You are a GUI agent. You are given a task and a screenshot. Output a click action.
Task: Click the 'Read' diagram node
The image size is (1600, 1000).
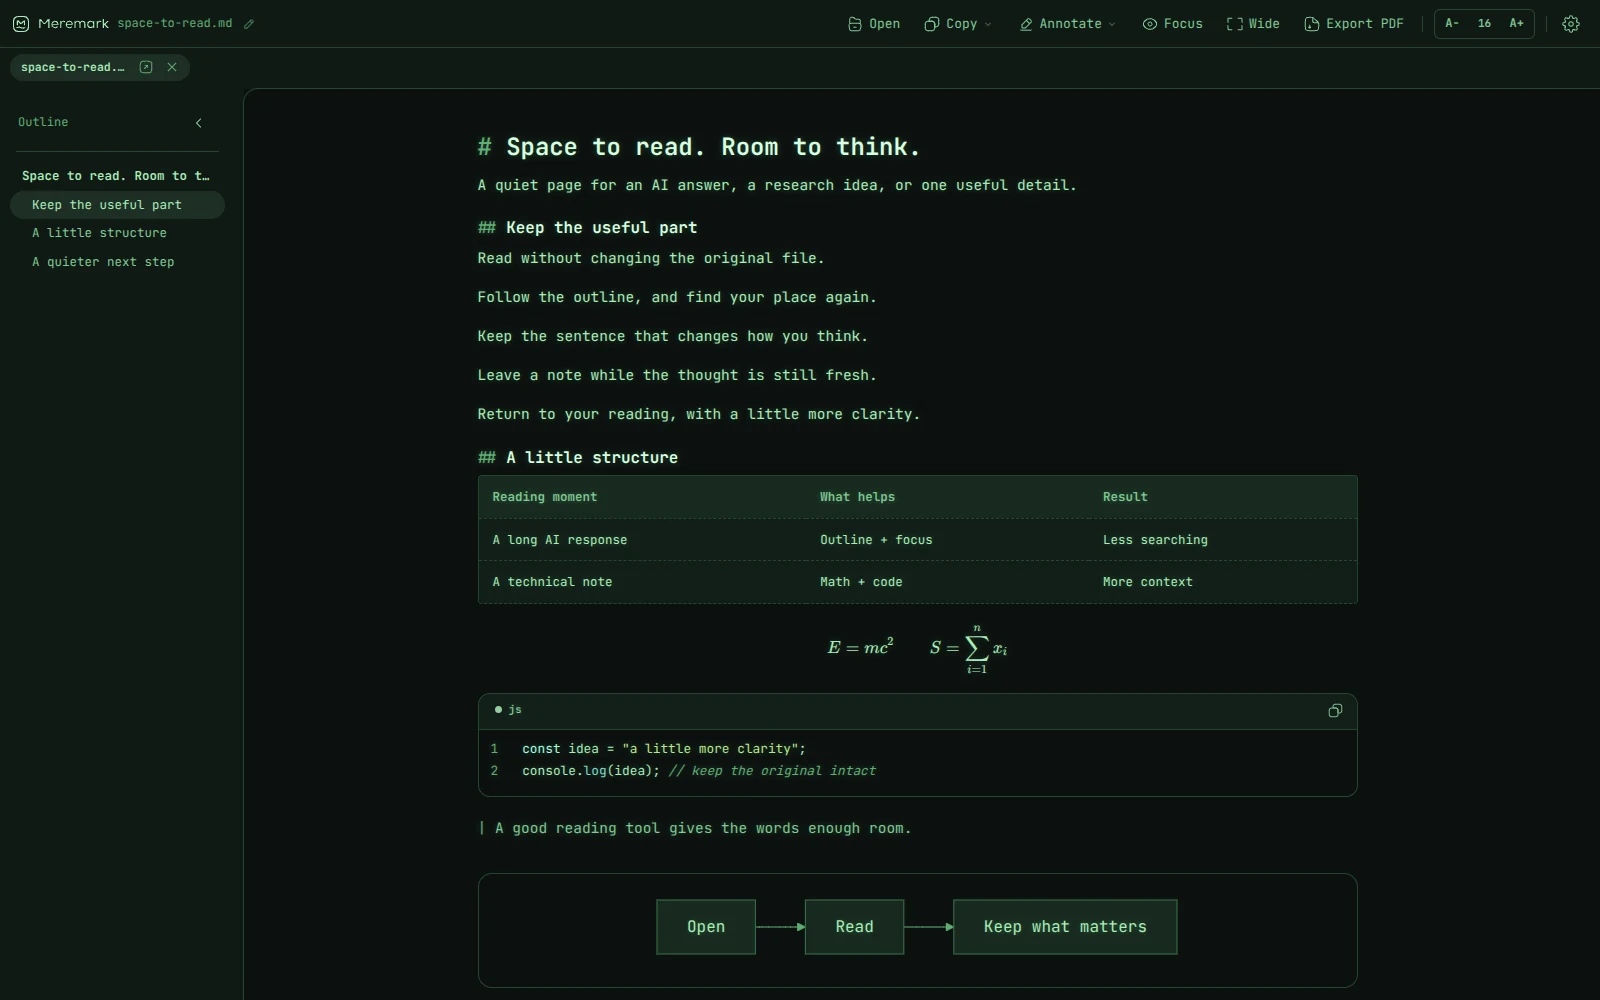(854, 927)
